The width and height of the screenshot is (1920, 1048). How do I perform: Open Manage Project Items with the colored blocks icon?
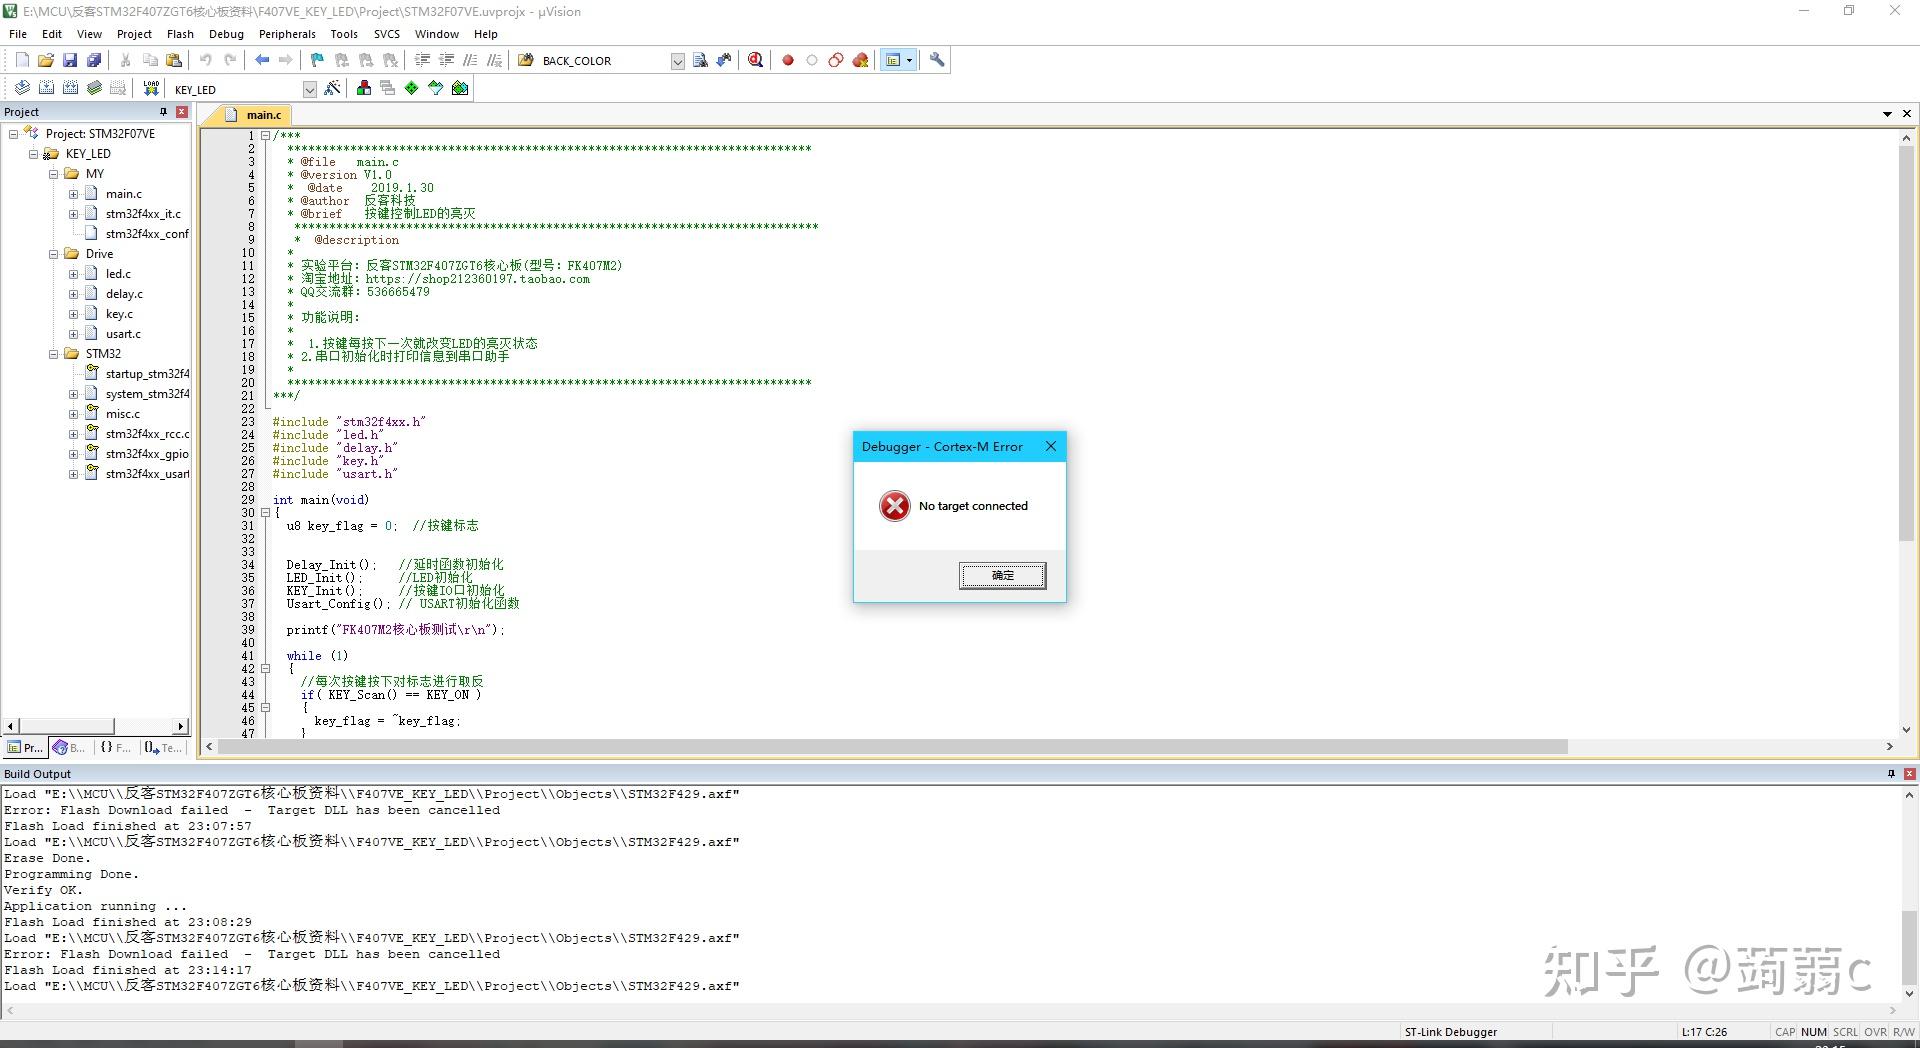(x=364, y=88)
